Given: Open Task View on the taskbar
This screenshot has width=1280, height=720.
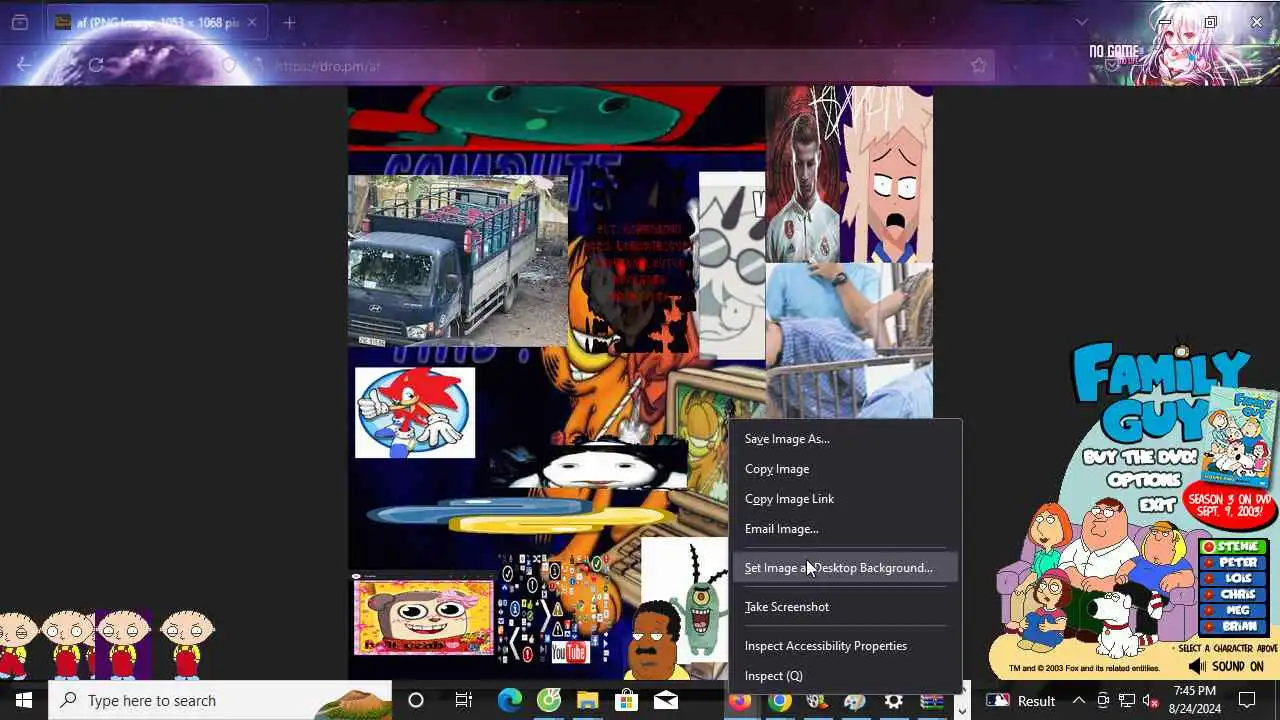Looking at the screenshot, I should tap(463, 700).
